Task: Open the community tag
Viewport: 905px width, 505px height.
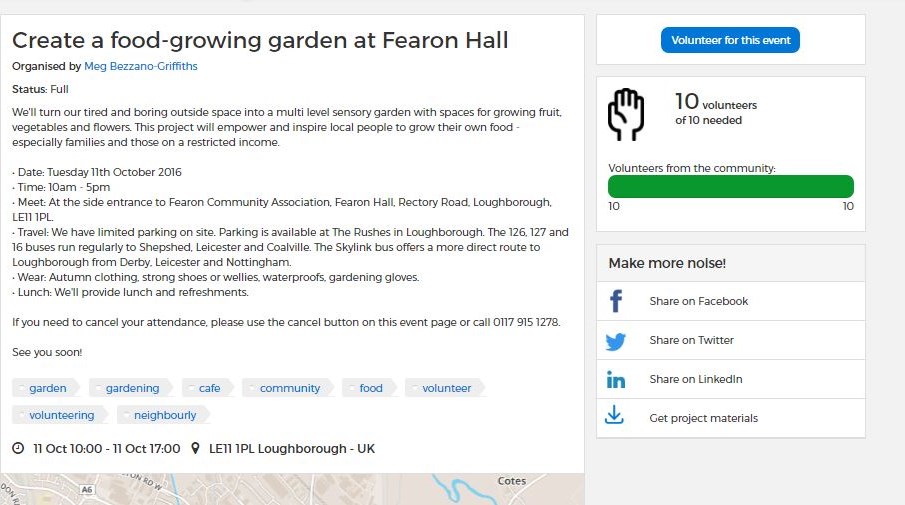Action: pyautogui.click(x=288, y=388)
